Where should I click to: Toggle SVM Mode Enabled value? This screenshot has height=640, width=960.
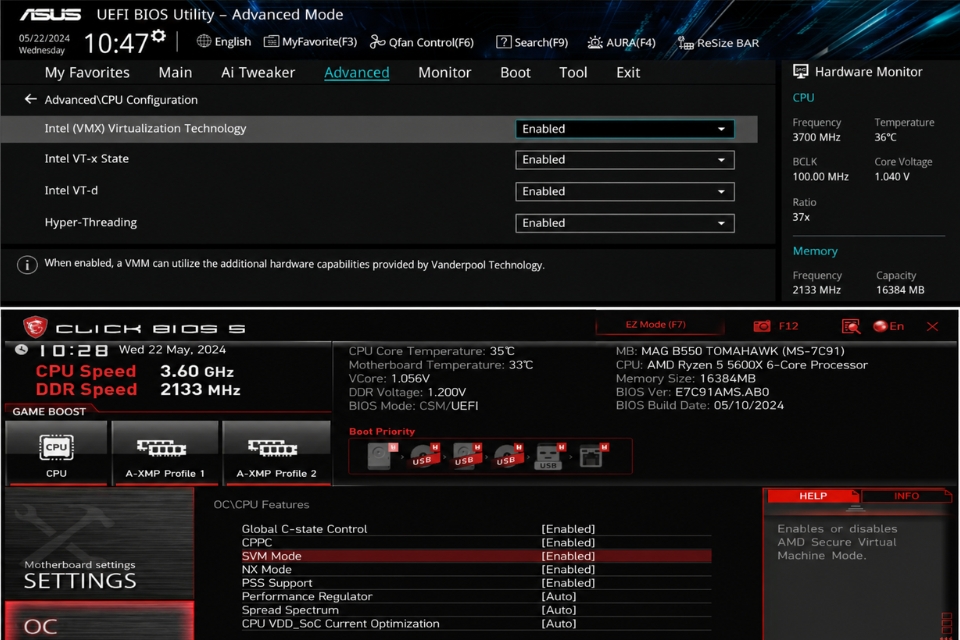coord(568,556)
